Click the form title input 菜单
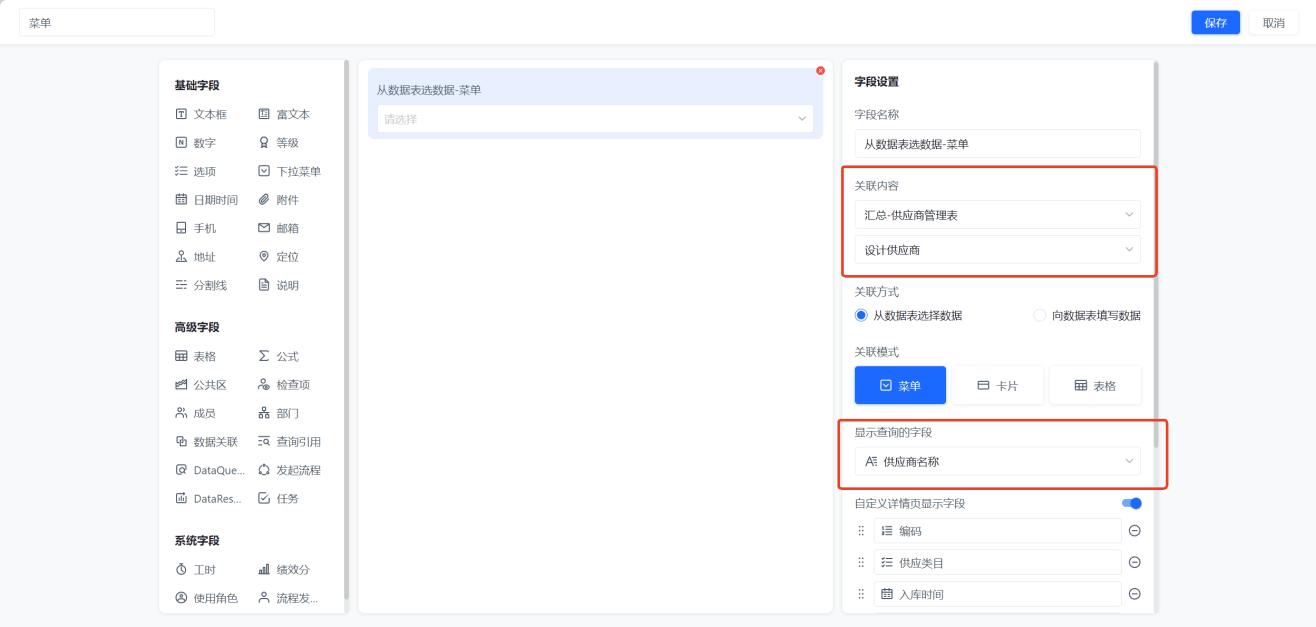The width and height of the screenshot is (1316, 627). click(117, 23)
